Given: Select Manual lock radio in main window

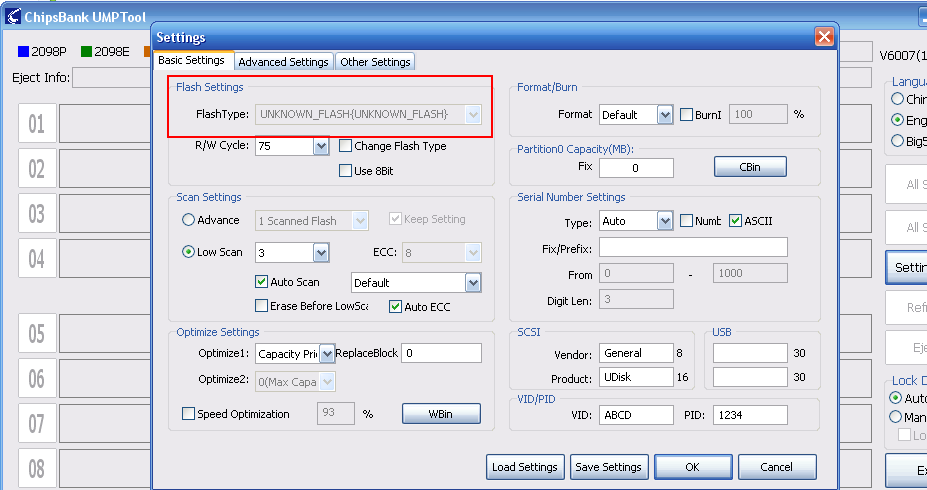Looking at the screenshot, I should coord(896,417).
